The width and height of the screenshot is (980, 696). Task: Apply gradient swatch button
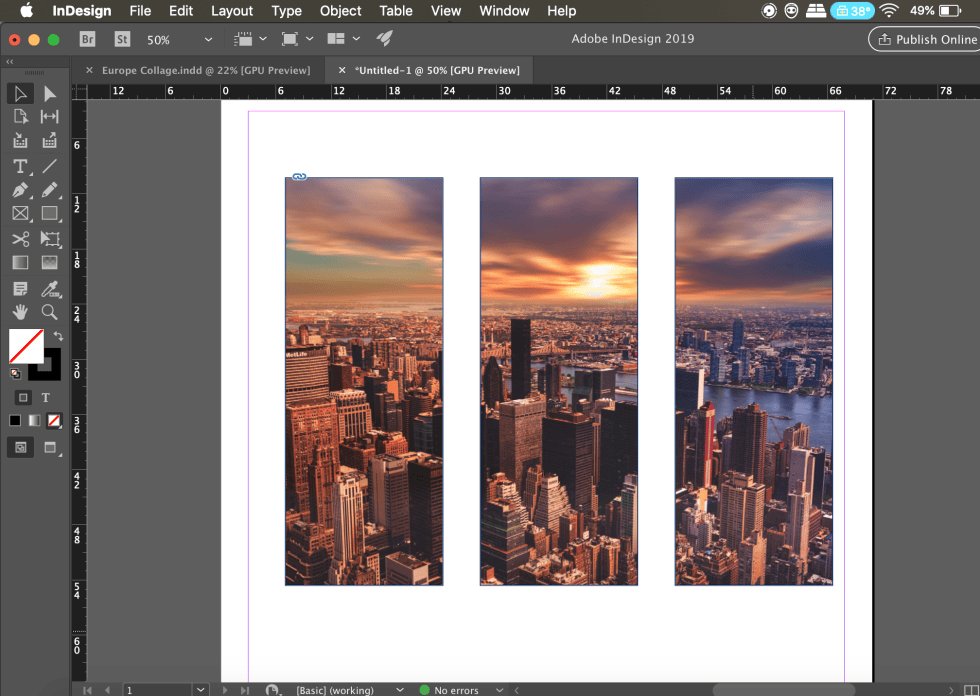(34, 420)
